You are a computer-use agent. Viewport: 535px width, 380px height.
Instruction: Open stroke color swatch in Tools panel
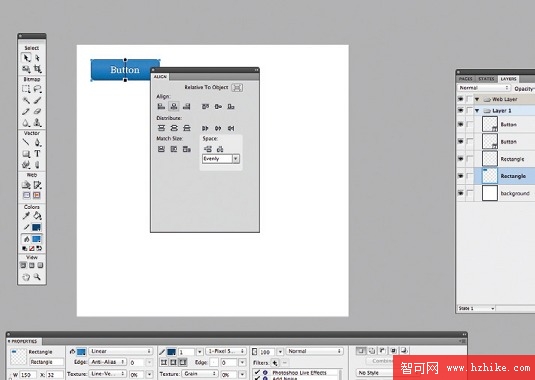click(x=37, y=227)
